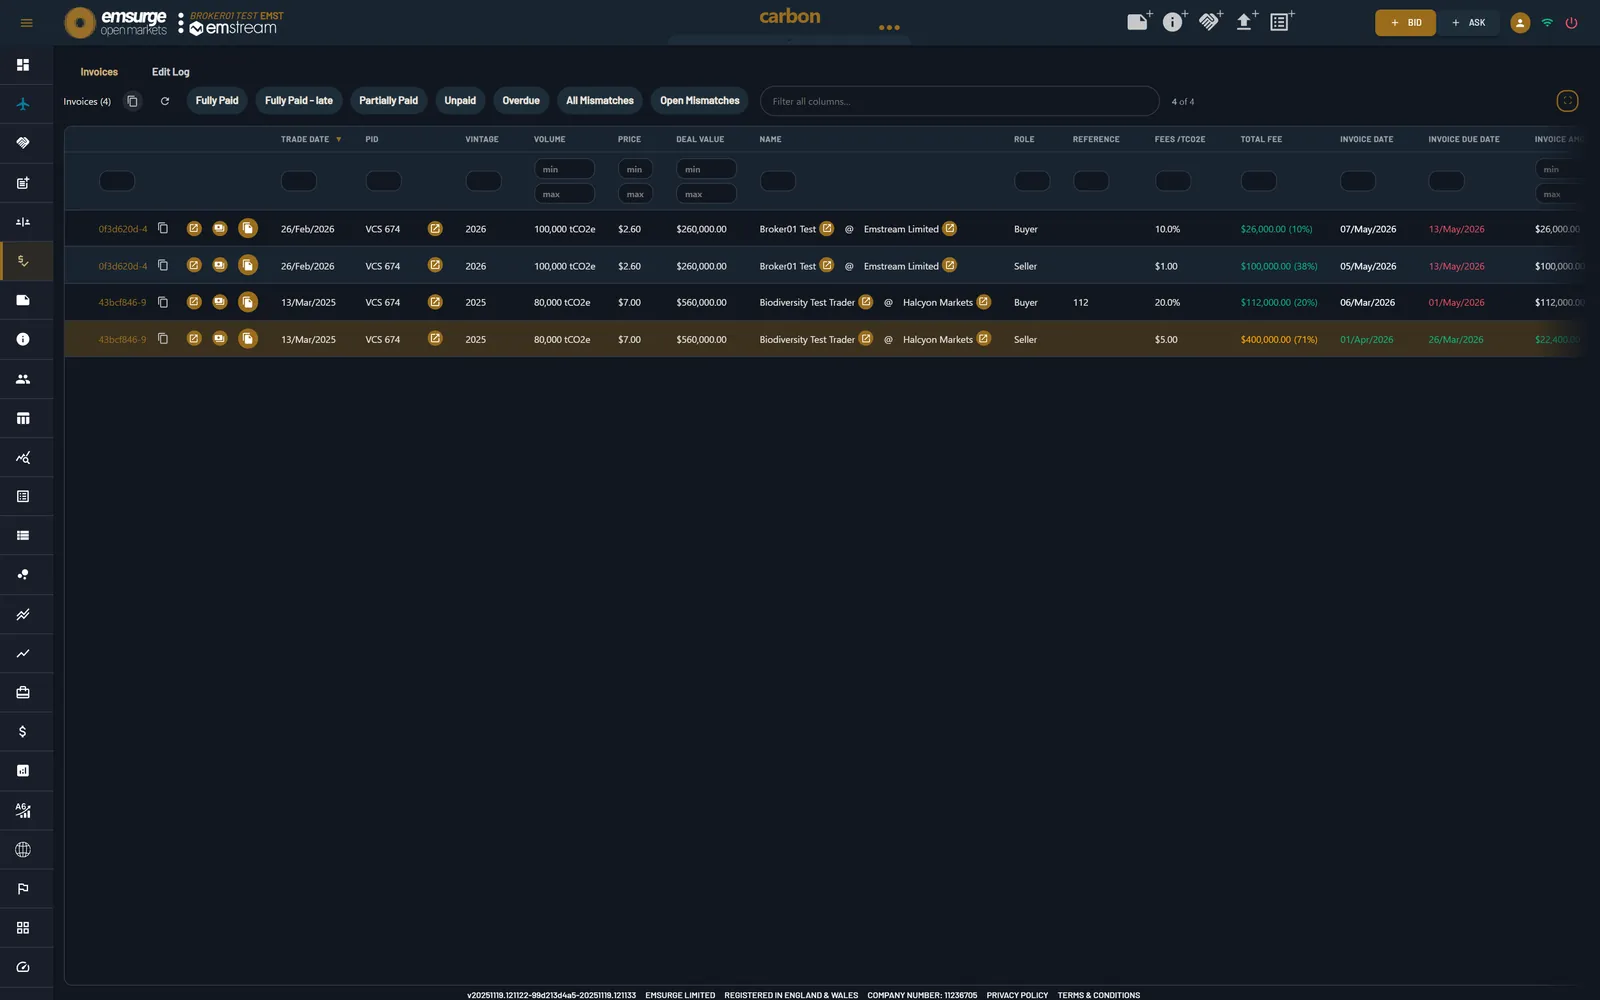
Task: Open the globe icon in the sidebar
Action: click(x=23, y=850)
